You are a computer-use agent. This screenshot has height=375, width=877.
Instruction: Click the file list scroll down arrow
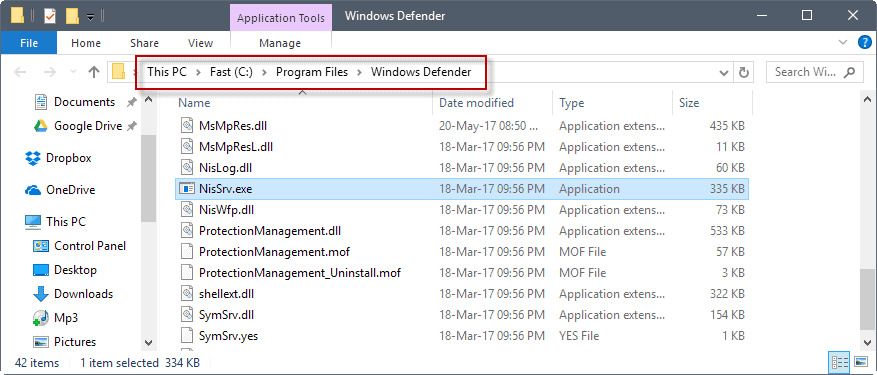pos(867,343)
